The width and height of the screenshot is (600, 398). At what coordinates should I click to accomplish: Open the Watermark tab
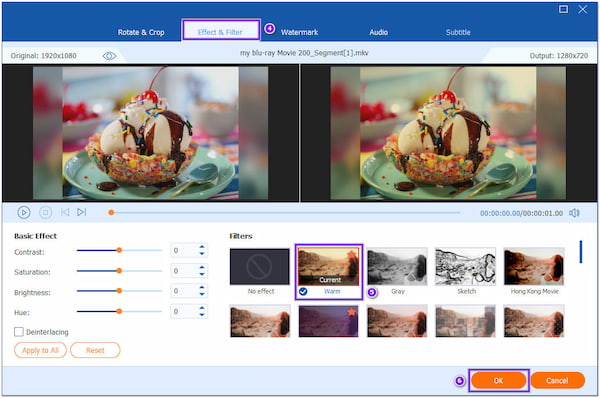coord(299,32)
